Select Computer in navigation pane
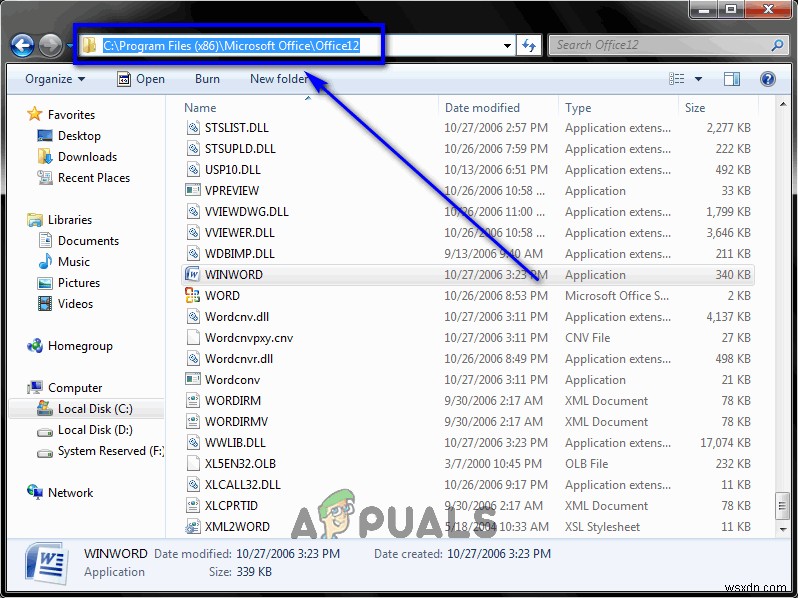Image resolution: width=798 pixels, height=598 pixels. point(75,388)
